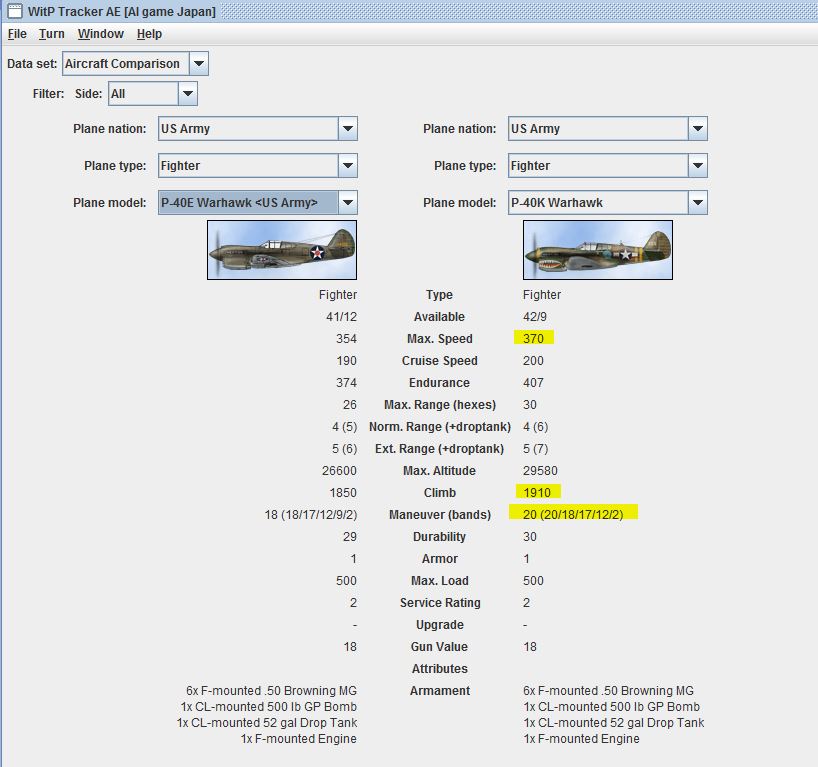The width and height of the screenshot is (818, 767).
Task: Click the Gun Value label
Action: tap(439, 646)
